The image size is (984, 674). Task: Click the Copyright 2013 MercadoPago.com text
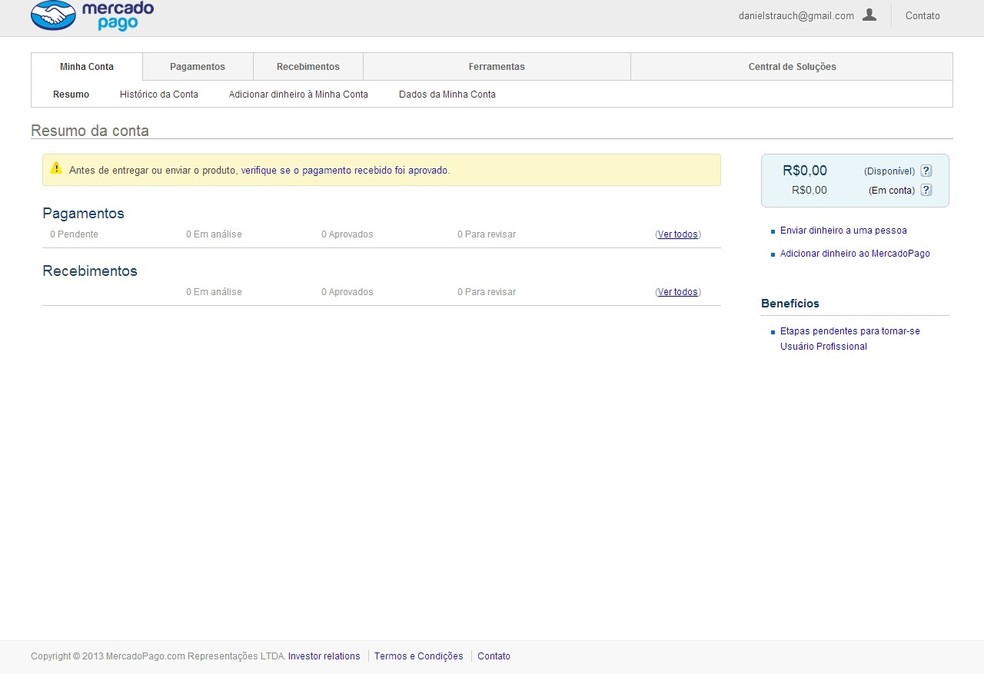click(158, 656)
